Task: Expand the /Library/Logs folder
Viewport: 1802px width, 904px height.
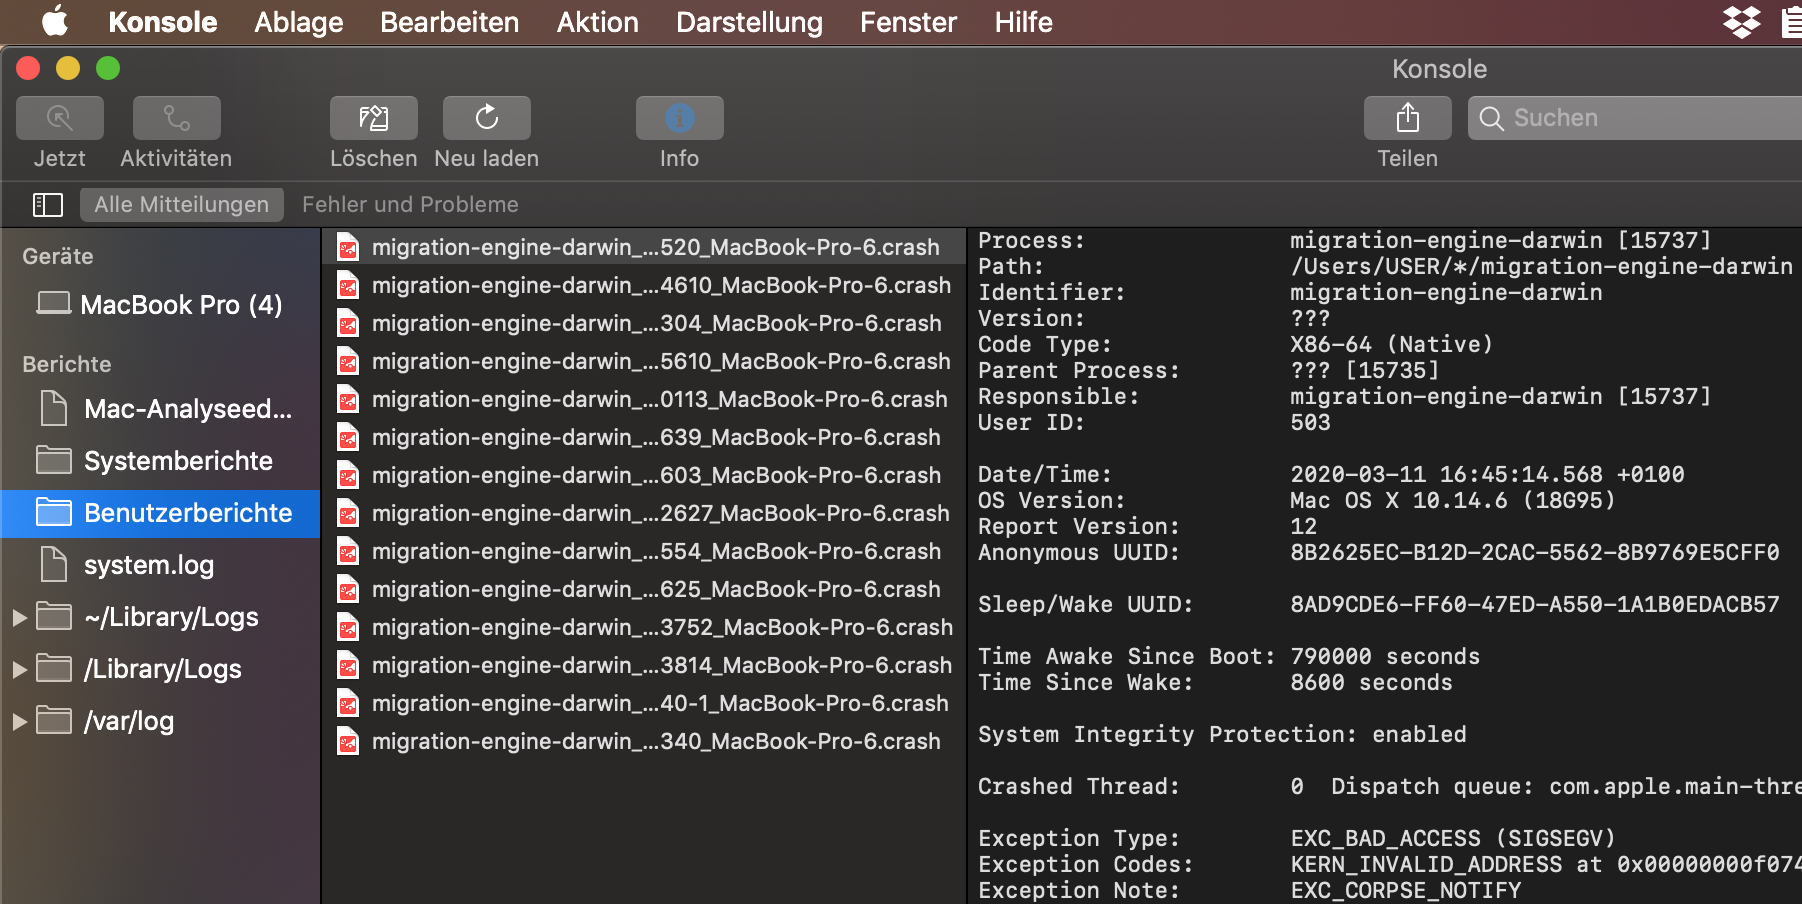Action: click(x=18, y=668)
